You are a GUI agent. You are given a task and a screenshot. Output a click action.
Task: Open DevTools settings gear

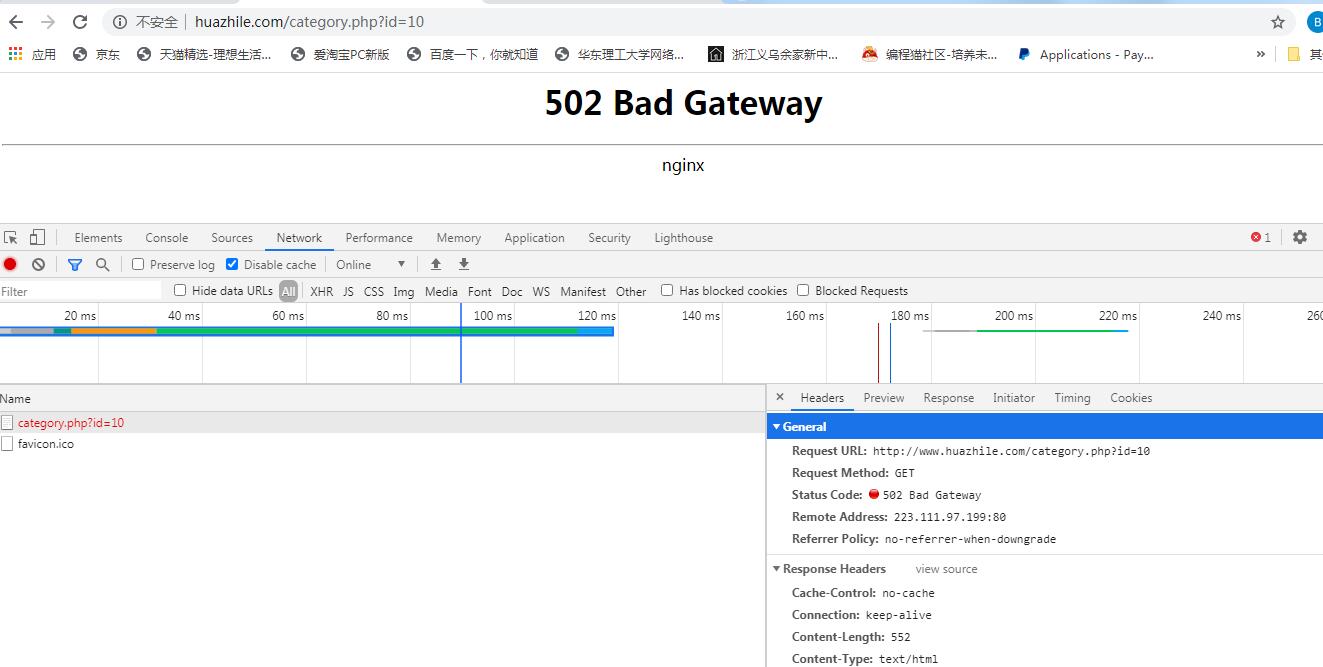tap(1300, 237)
